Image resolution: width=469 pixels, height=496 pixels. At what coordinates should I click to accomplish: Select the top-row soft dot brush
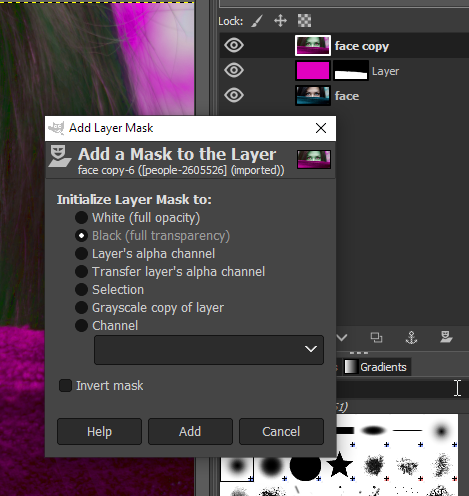tap(442, 431)
